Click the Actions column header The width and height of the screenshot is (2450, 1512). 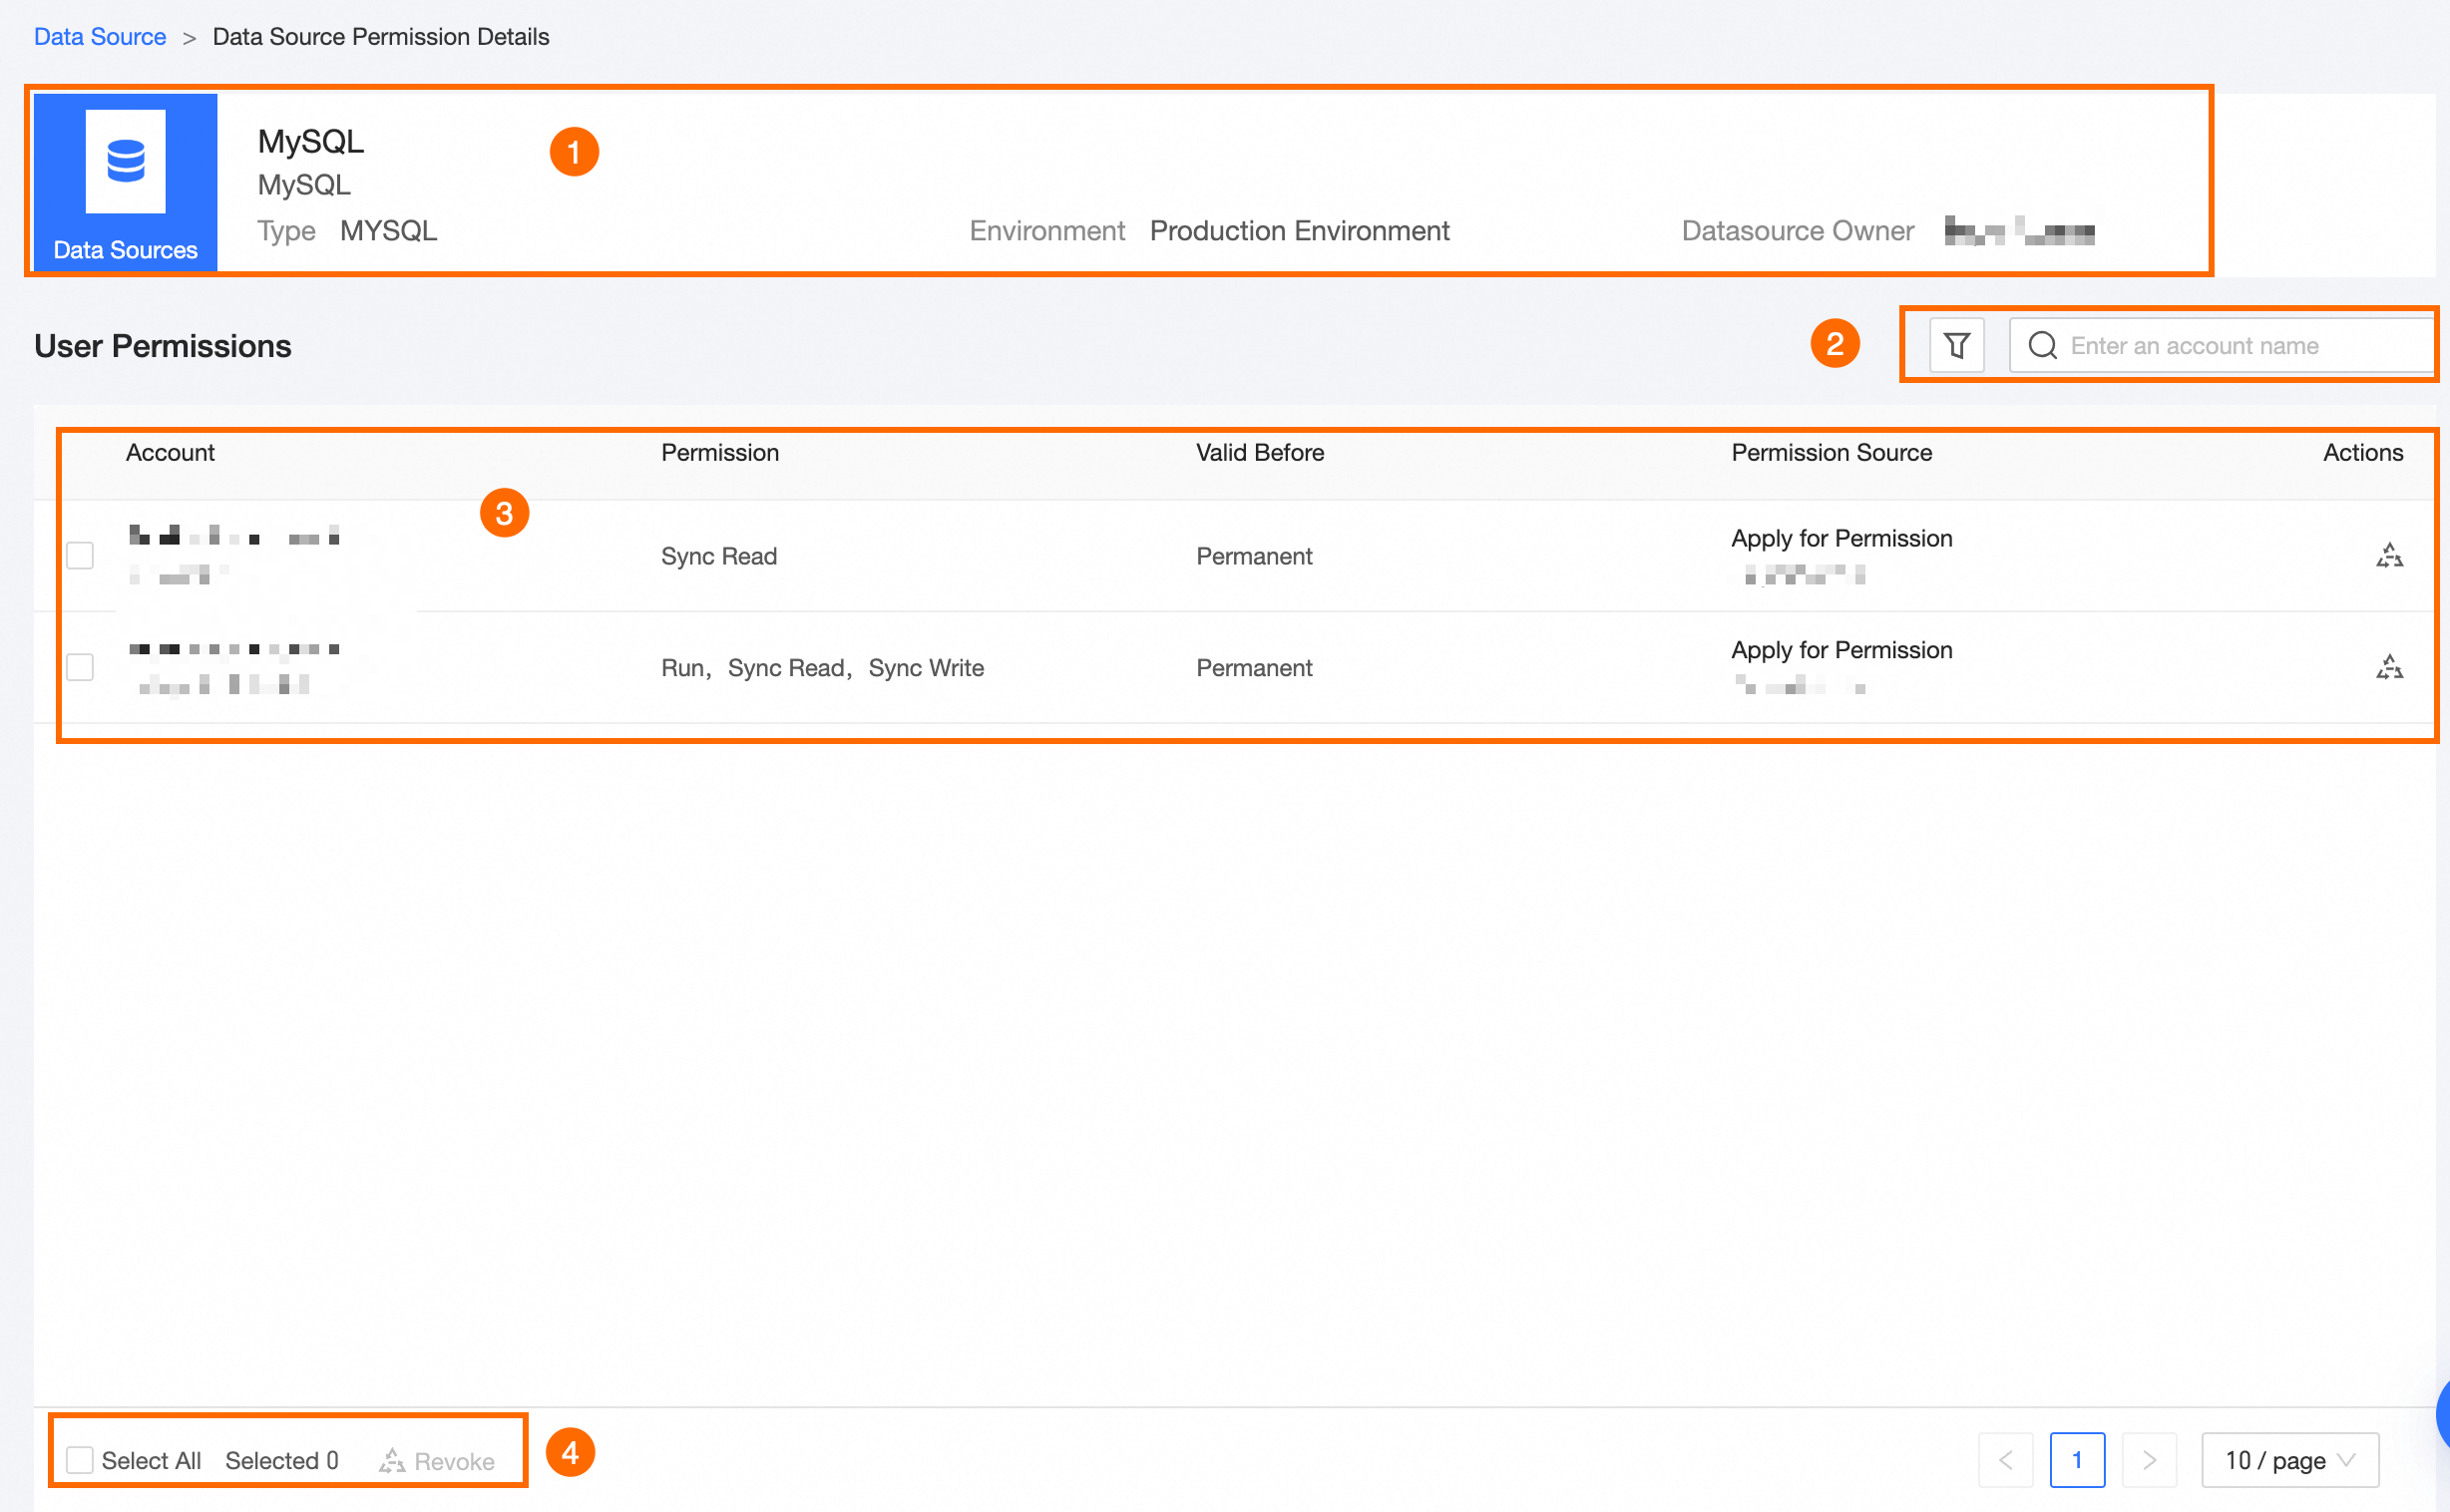[x=2362, y=453]
